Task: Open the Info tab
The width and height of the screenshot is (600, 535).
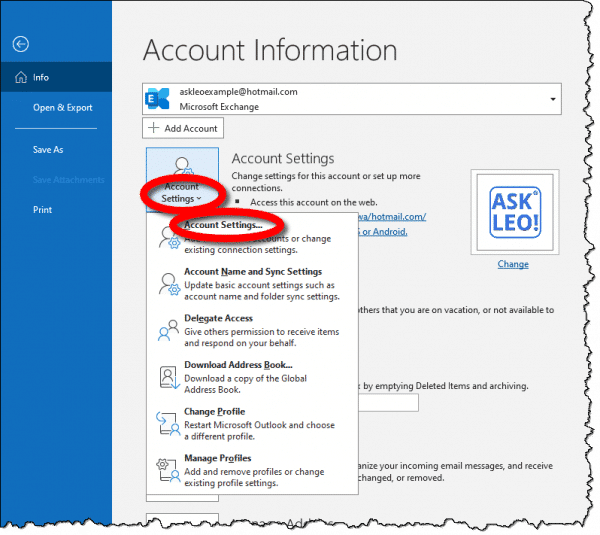Action: click(56, 77)
